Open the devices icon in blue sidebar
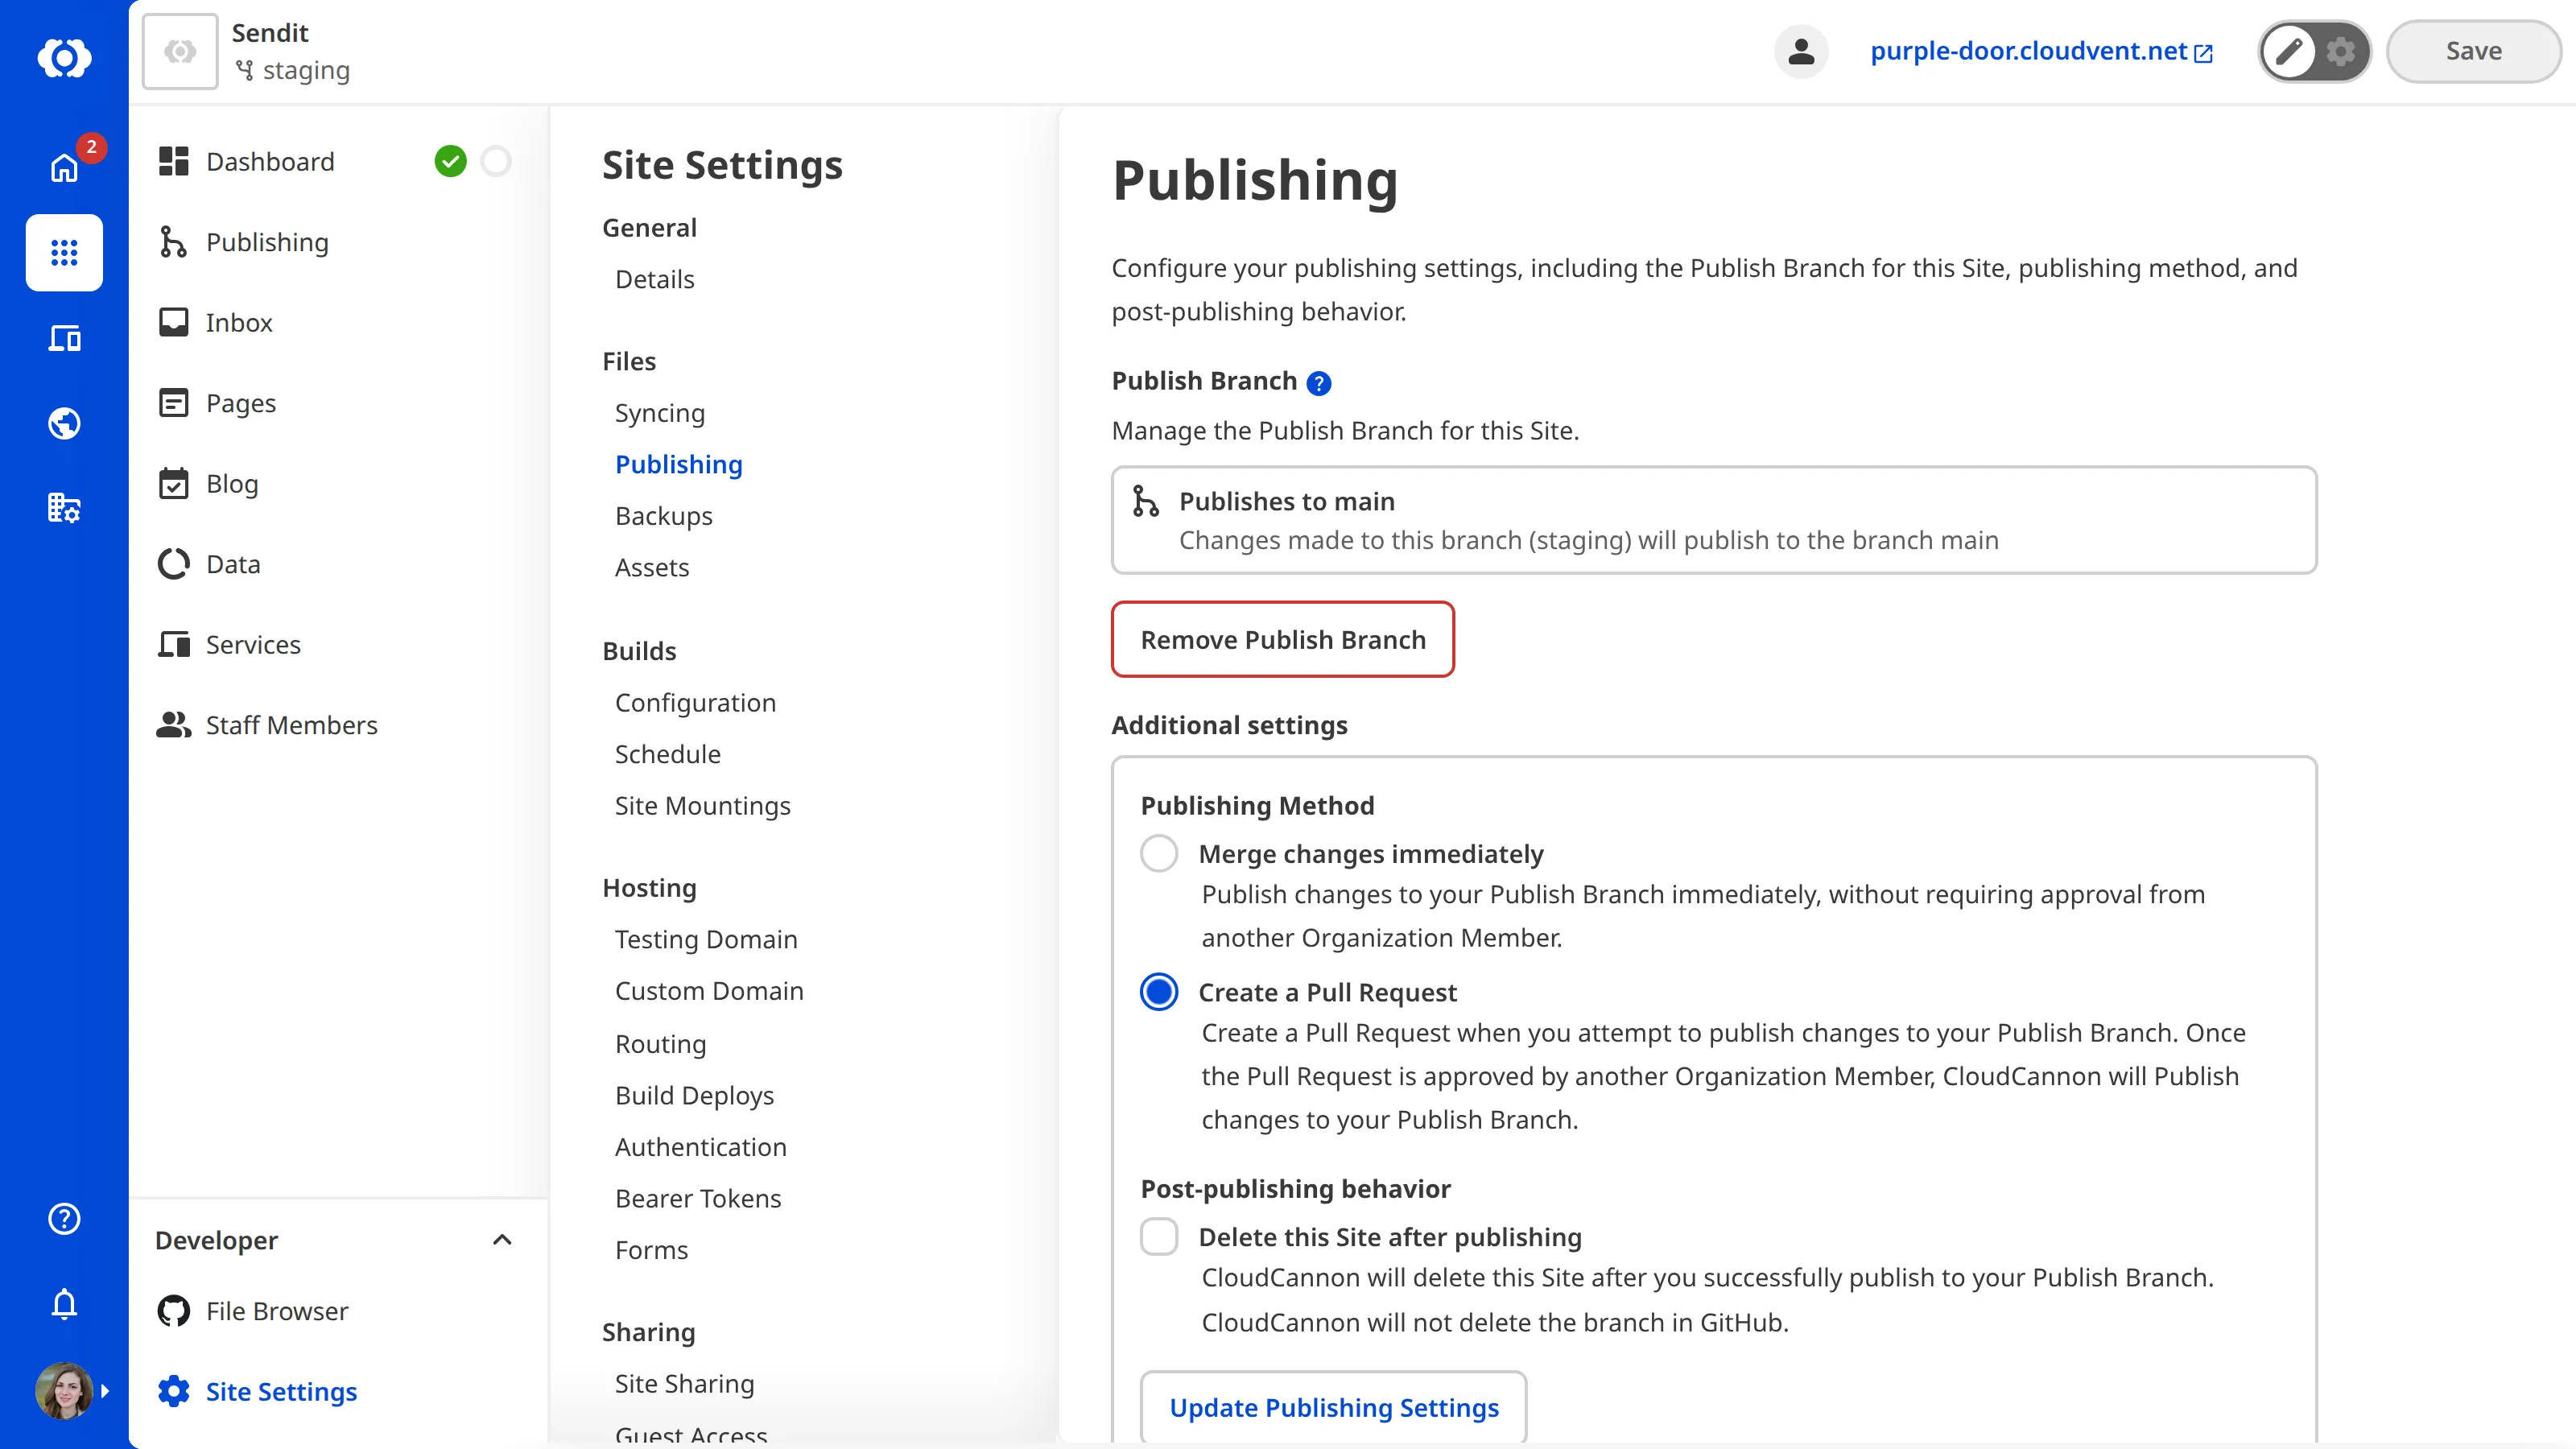The image size is (2576, 1449). [64, 338]
